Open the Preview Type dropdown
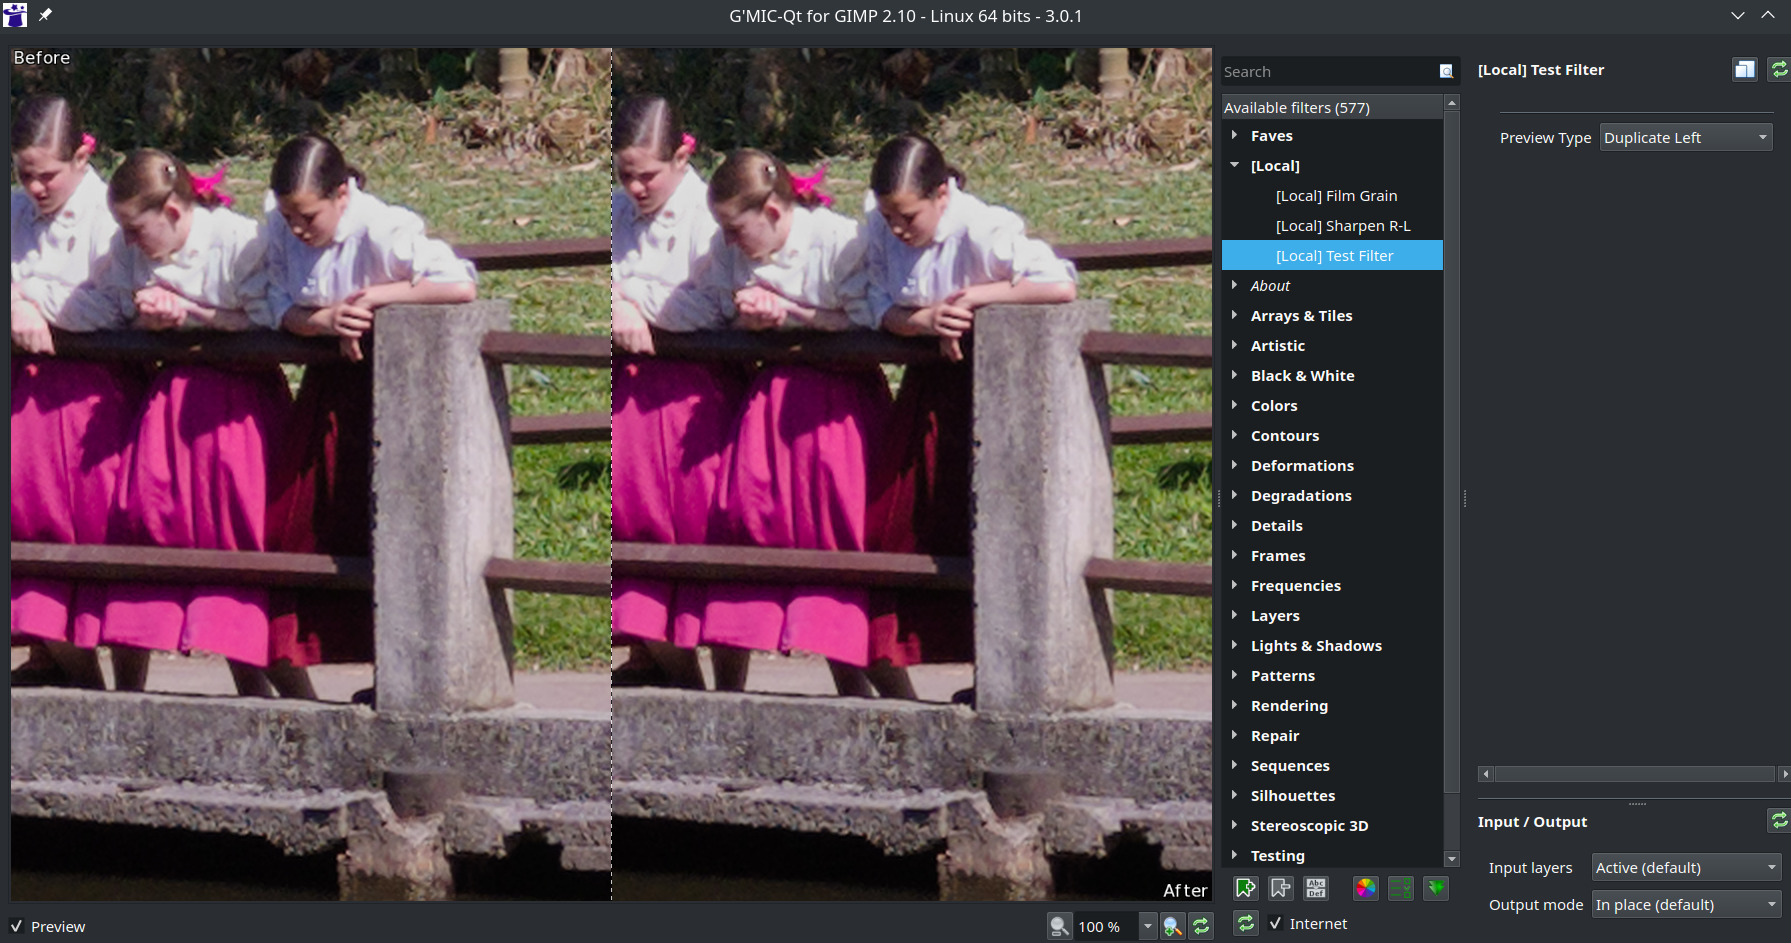Viewport: 1791px width, 943px height. click(1685, 138)
